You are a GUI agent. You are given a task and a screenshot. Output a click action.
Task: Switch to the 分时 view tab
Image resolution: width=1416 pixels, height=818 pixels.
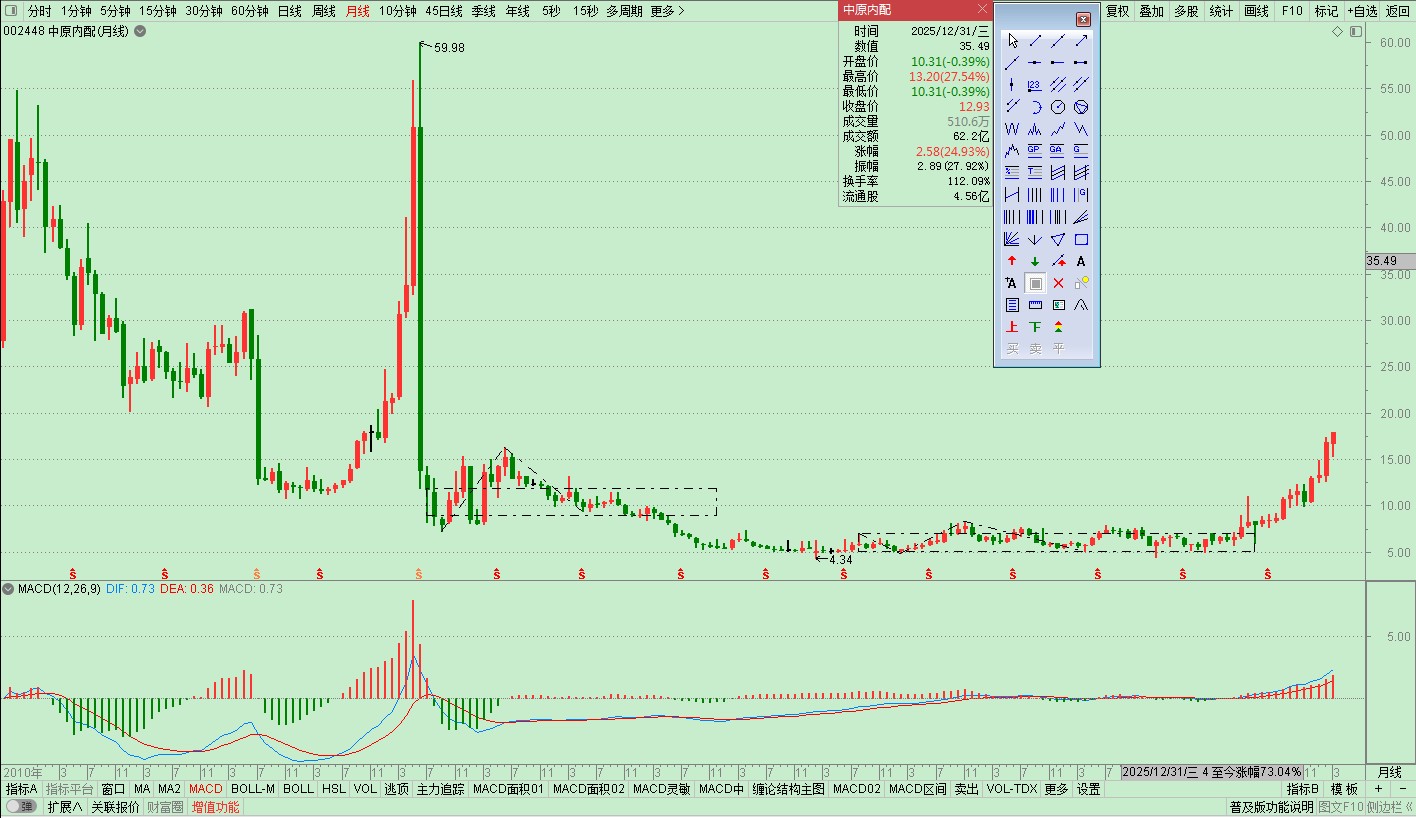pos(39,11)
